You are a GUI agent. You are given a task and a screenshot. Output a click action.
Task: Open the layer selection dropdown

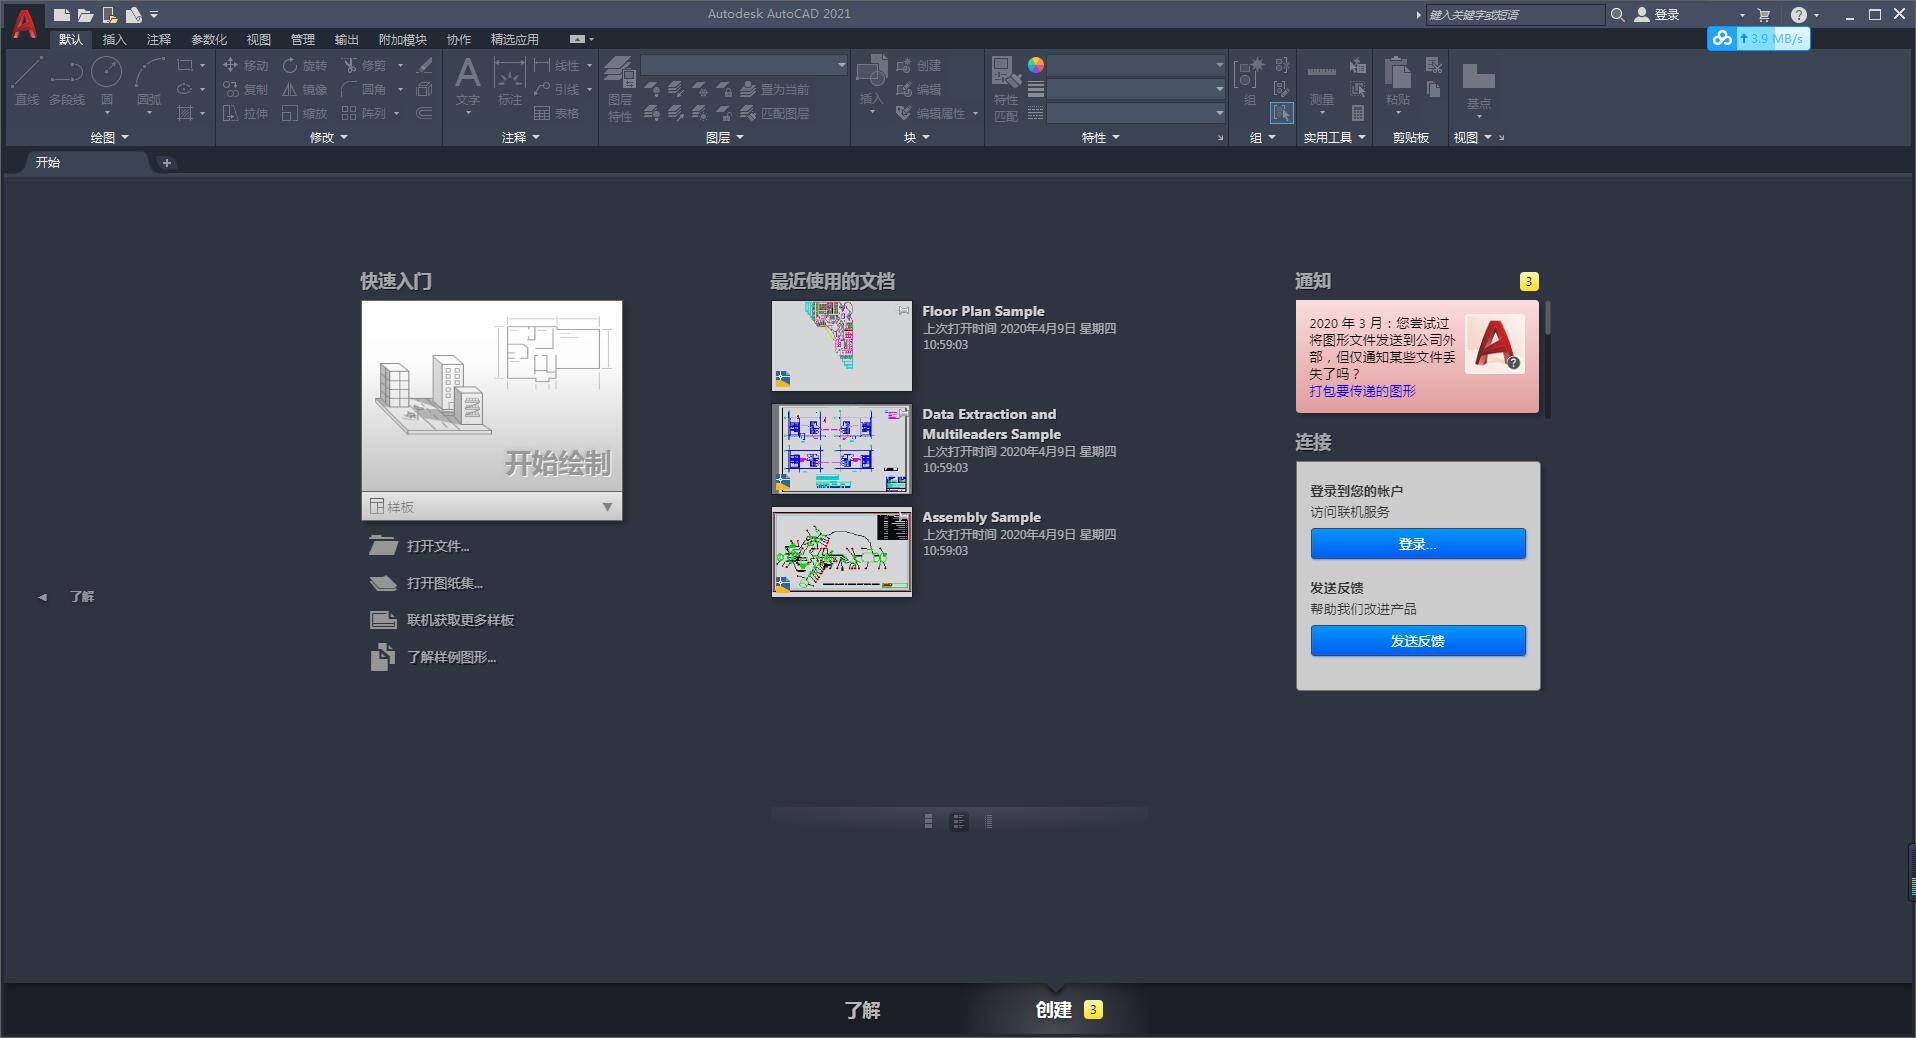pyautogui.click(x=838, y=65)
